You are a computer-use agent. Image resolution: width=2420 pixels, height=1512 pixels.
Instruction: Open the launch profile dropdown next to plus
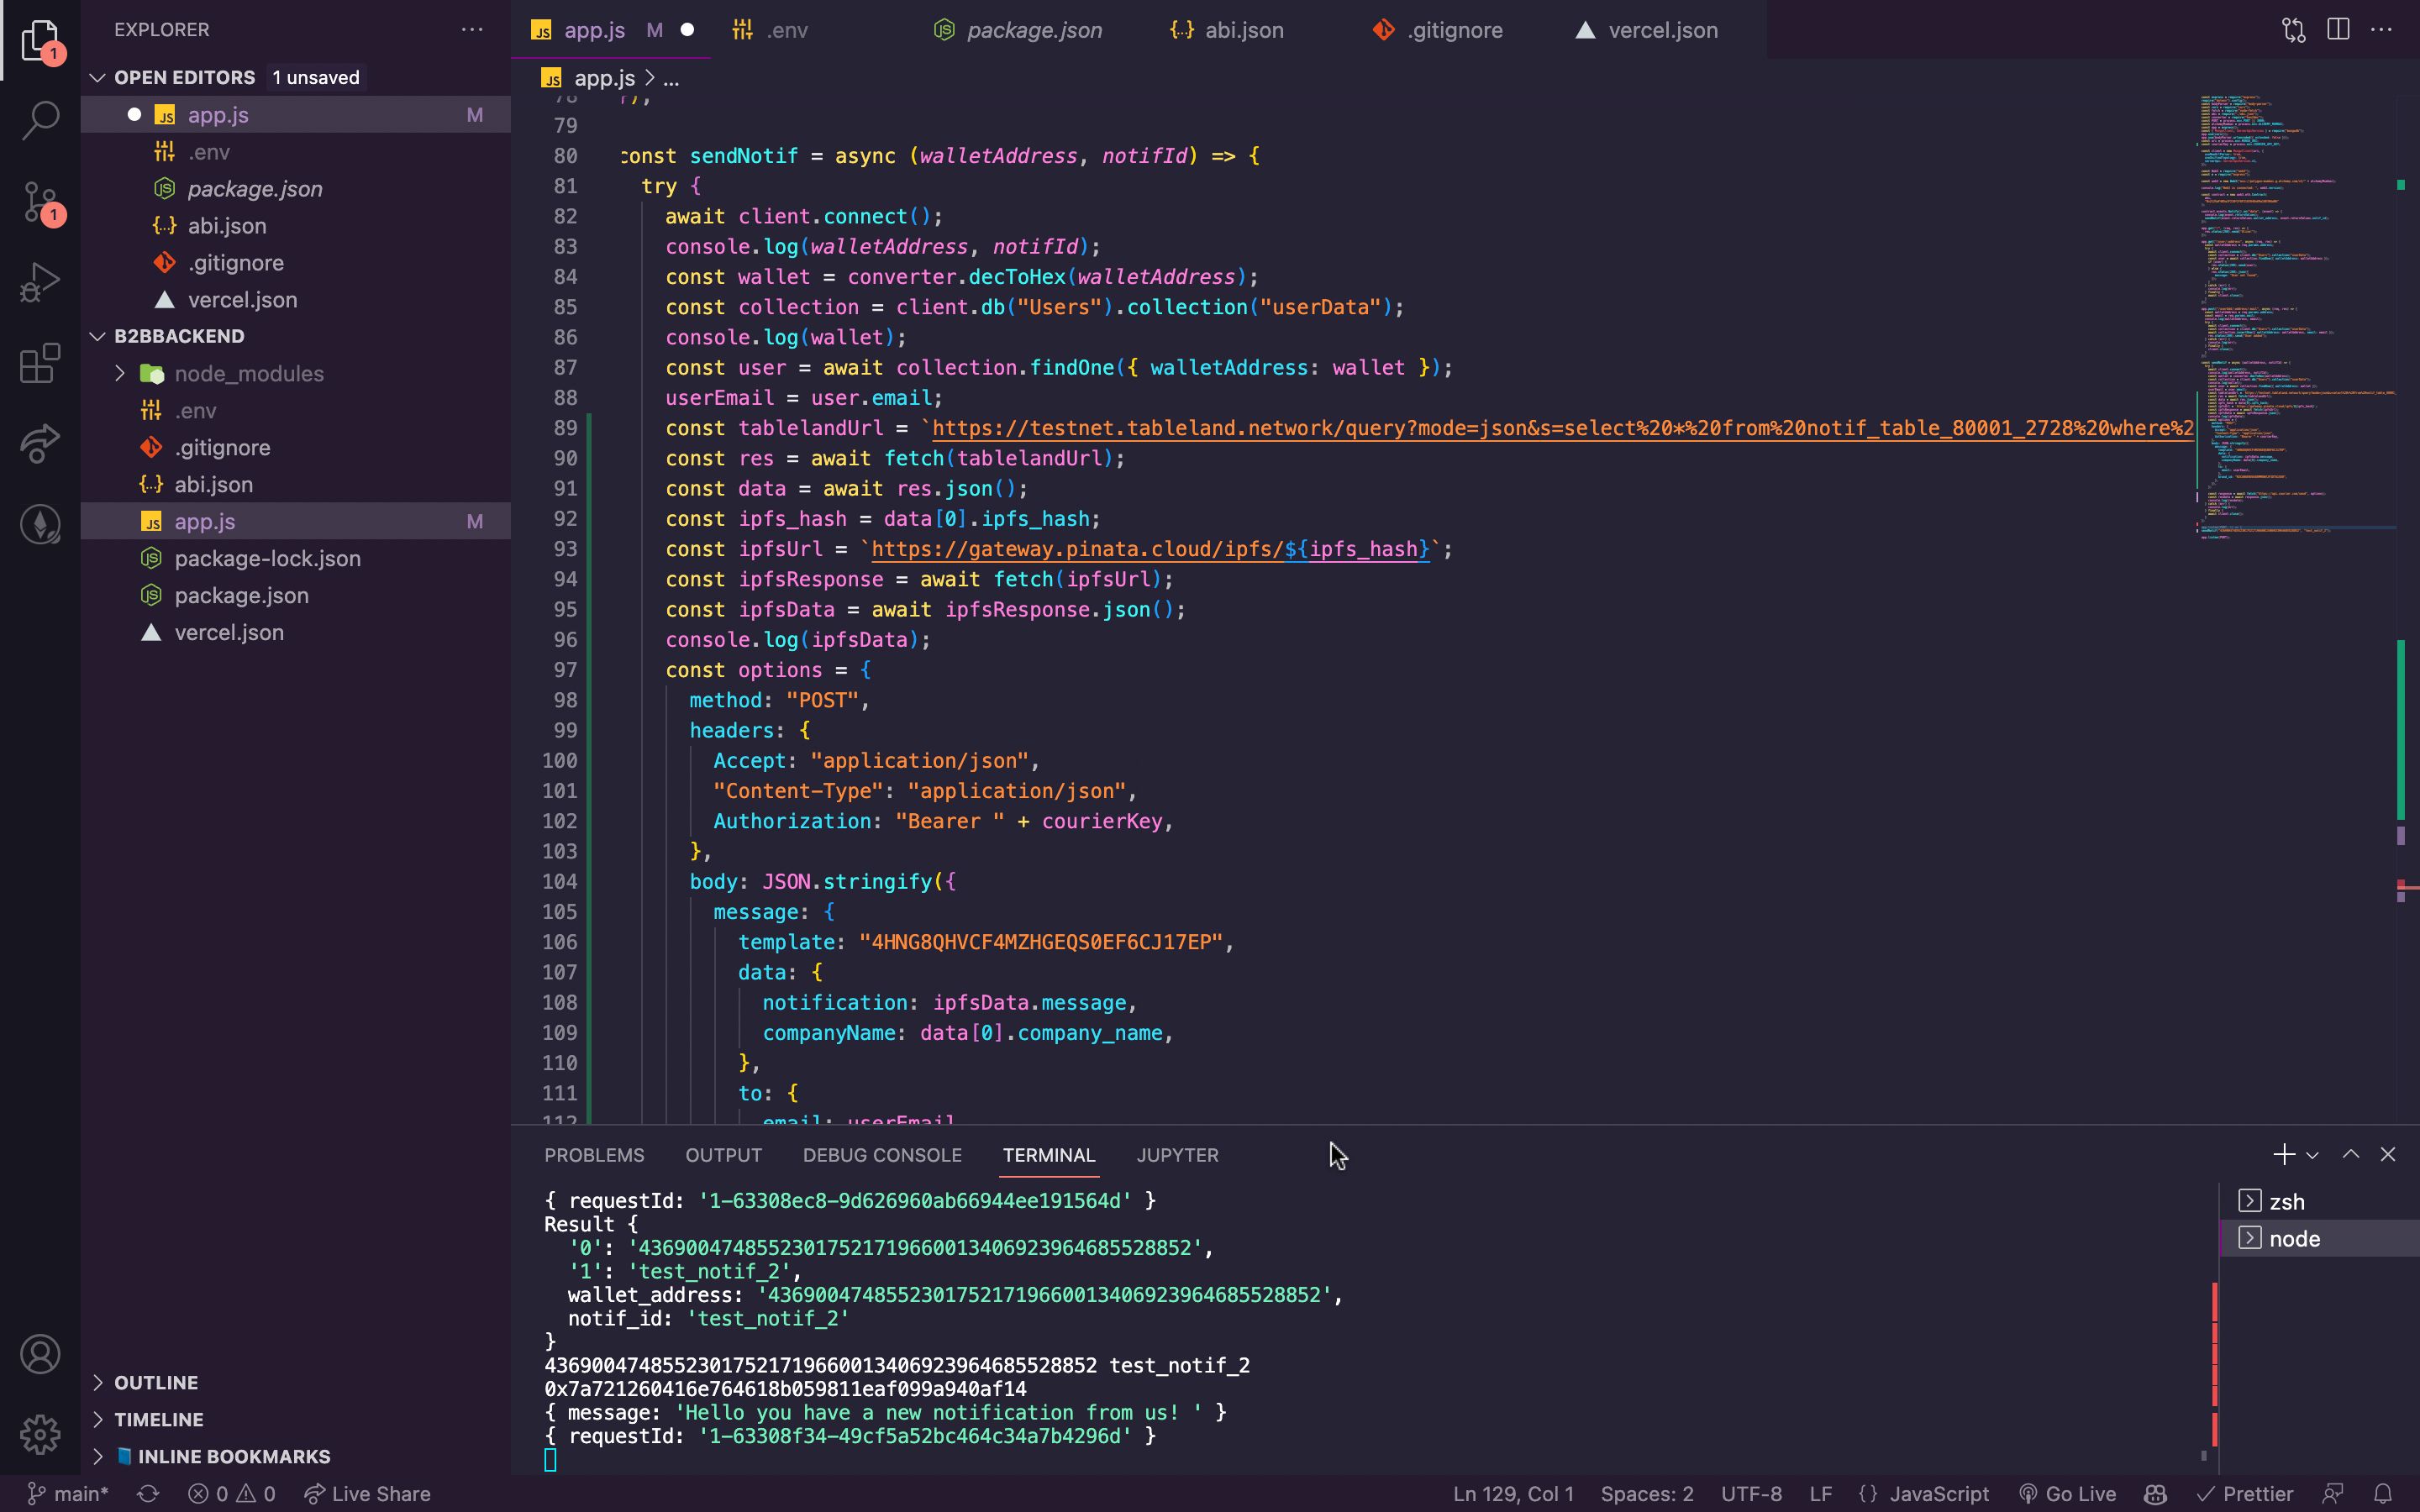point(2312,1155)
